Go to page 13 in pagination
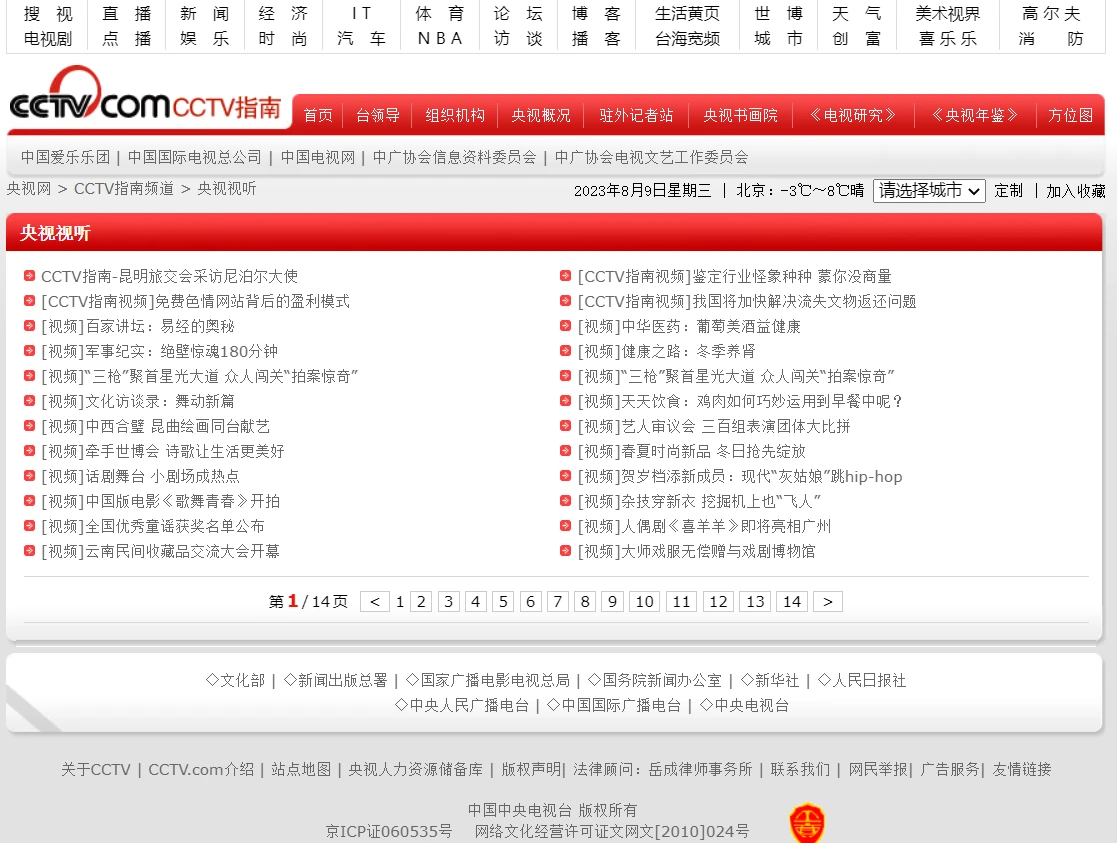Screen dimensions: 1117x843 pos(755,601)
